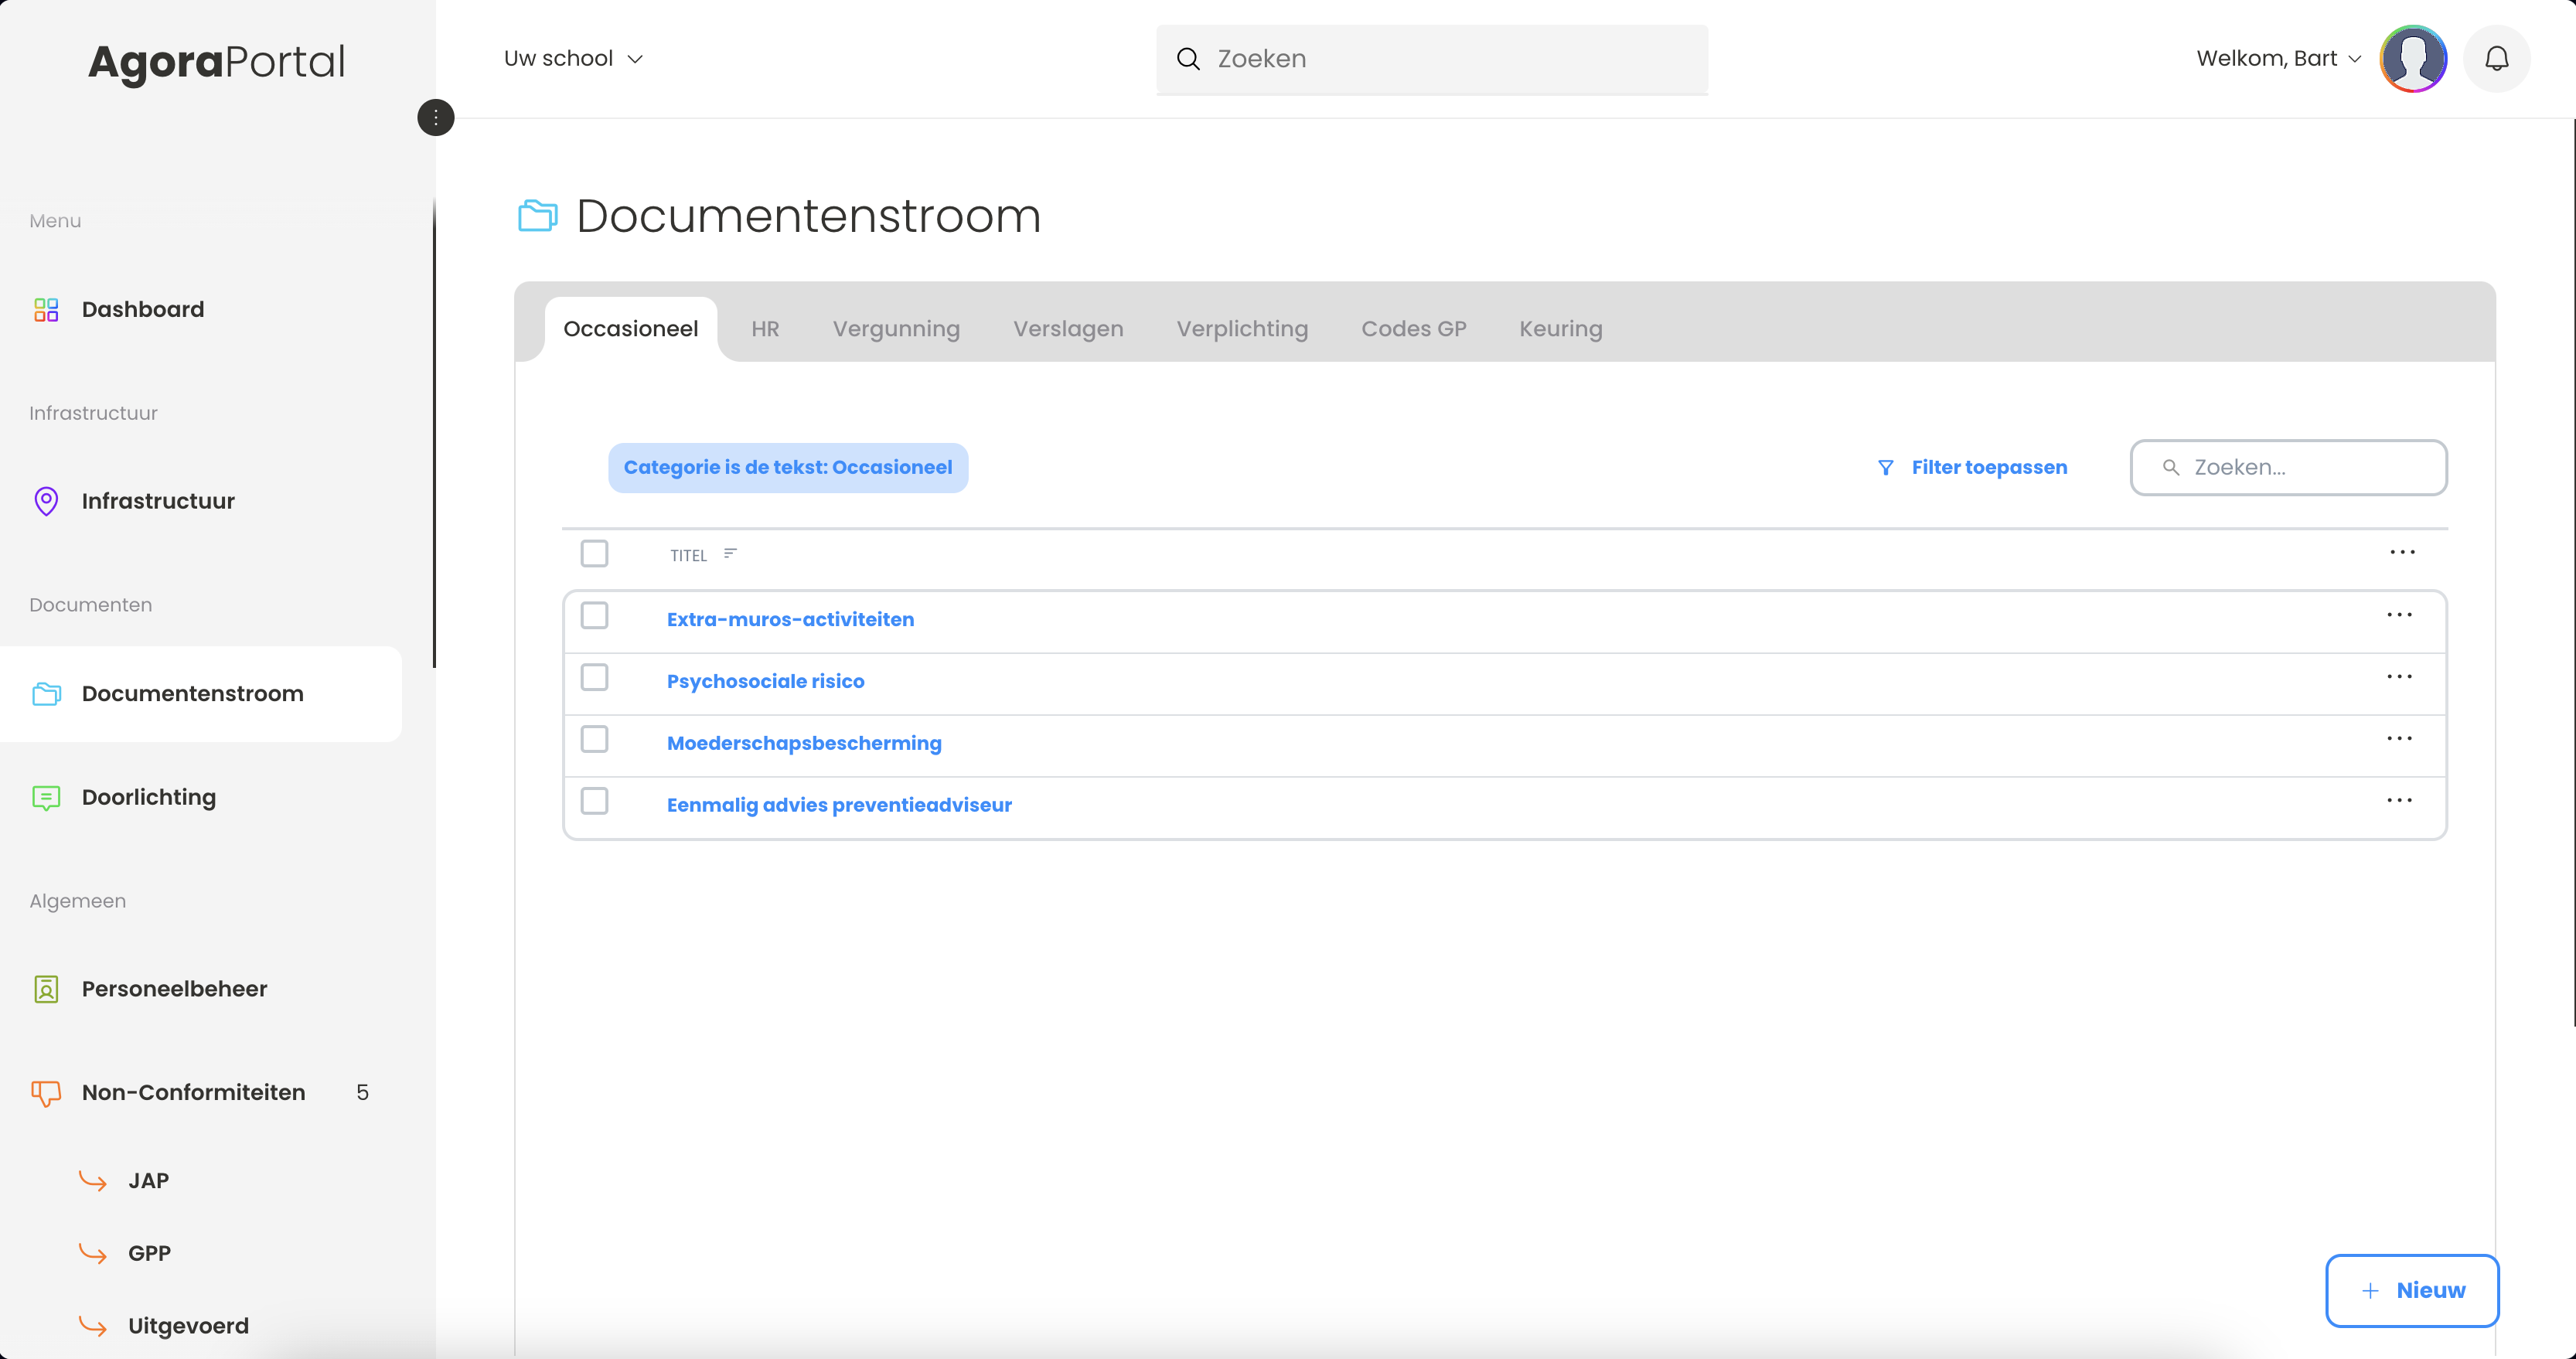Switch to the HR tab
The width and height of the screenshot is (2576, 1359).
pos(765,329)
